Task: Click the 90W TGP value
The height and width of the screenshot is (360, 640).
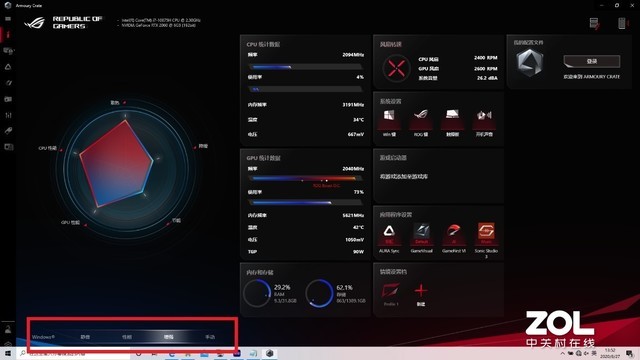Action: coord(358,252)
